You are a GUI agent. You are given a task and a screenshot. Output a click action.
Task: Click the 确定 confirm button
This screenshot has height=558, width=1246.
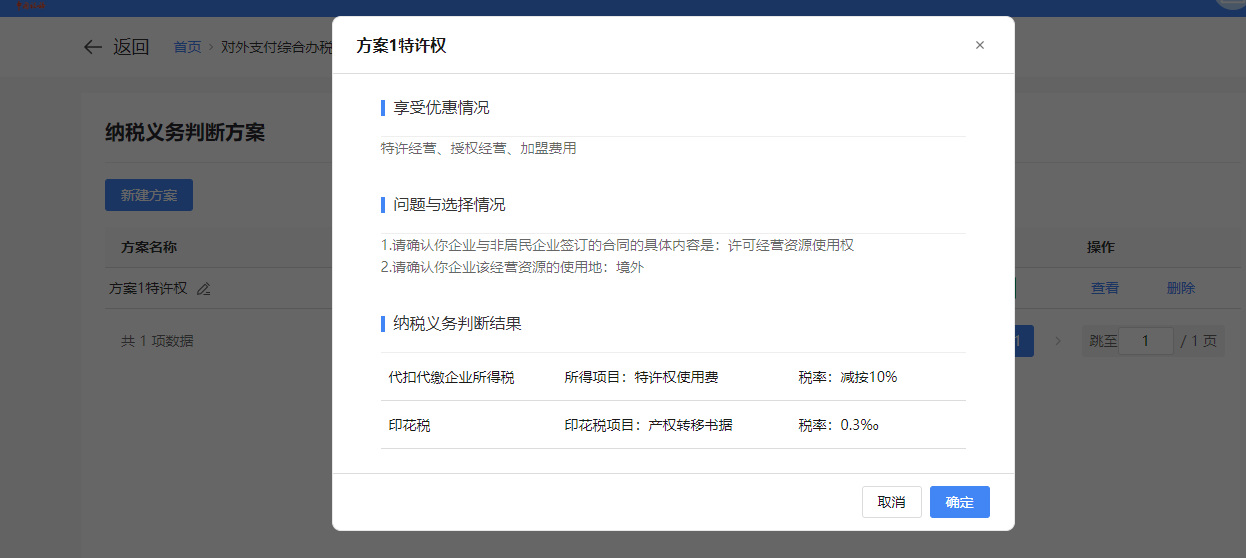click(959, 502)
